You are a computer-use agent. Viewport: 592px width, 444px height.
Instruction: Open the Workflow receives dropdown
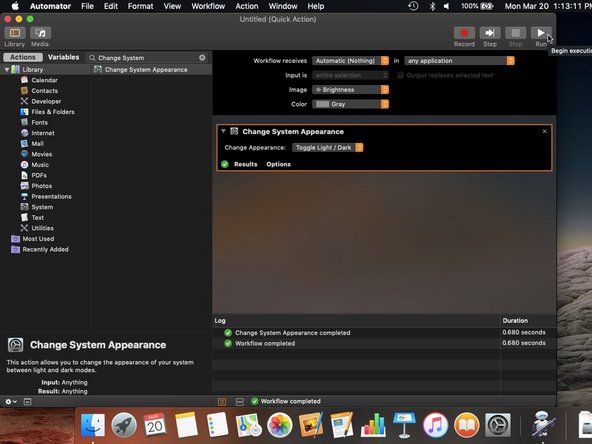click(x=350, y=60)
